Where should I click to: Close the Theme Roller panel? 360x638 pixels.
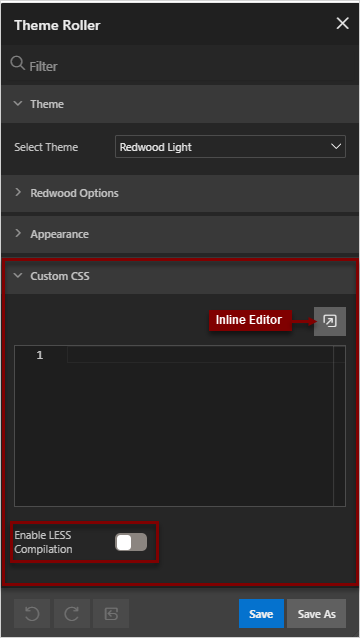coord(343,24)
